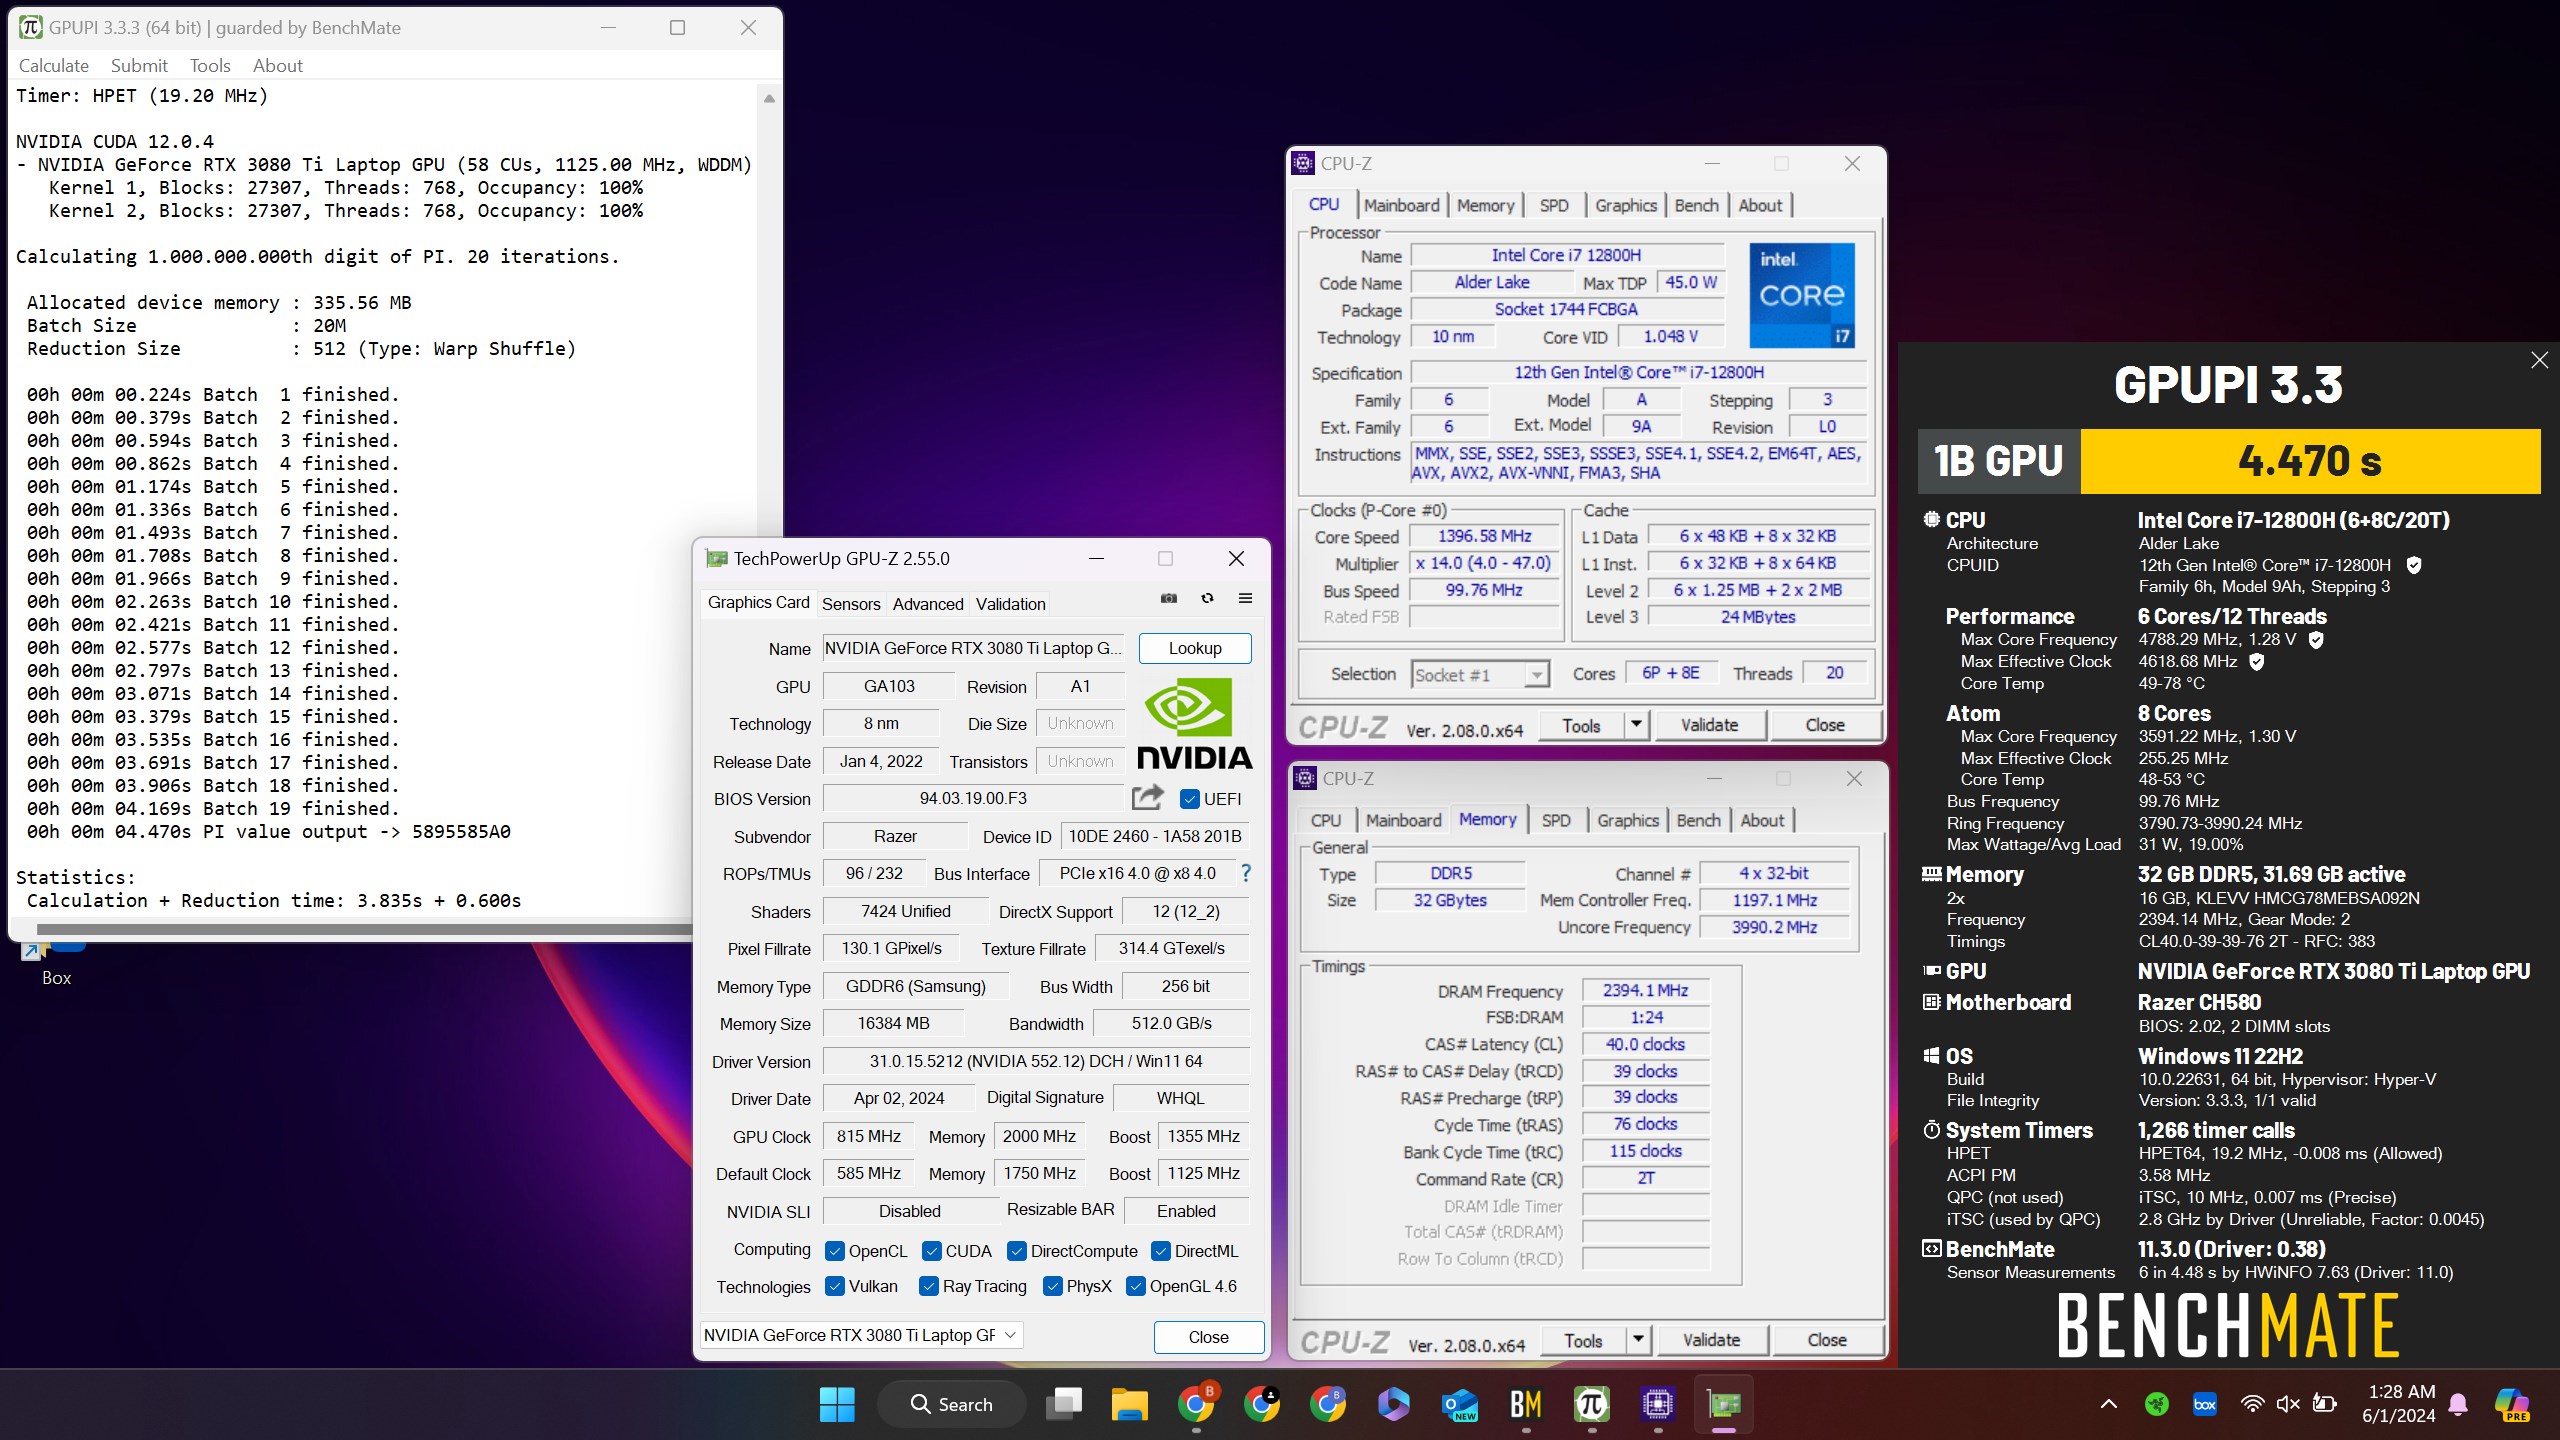
Task: Show hidden tray icons chevron
Action: (x=2109, y=1404)
